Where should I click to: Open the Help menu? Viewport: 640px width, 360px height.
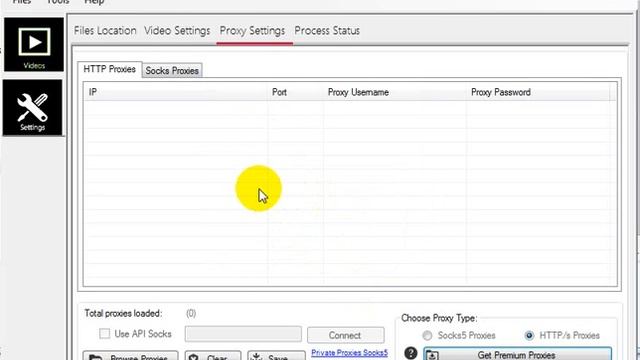[x=94, y=2]
